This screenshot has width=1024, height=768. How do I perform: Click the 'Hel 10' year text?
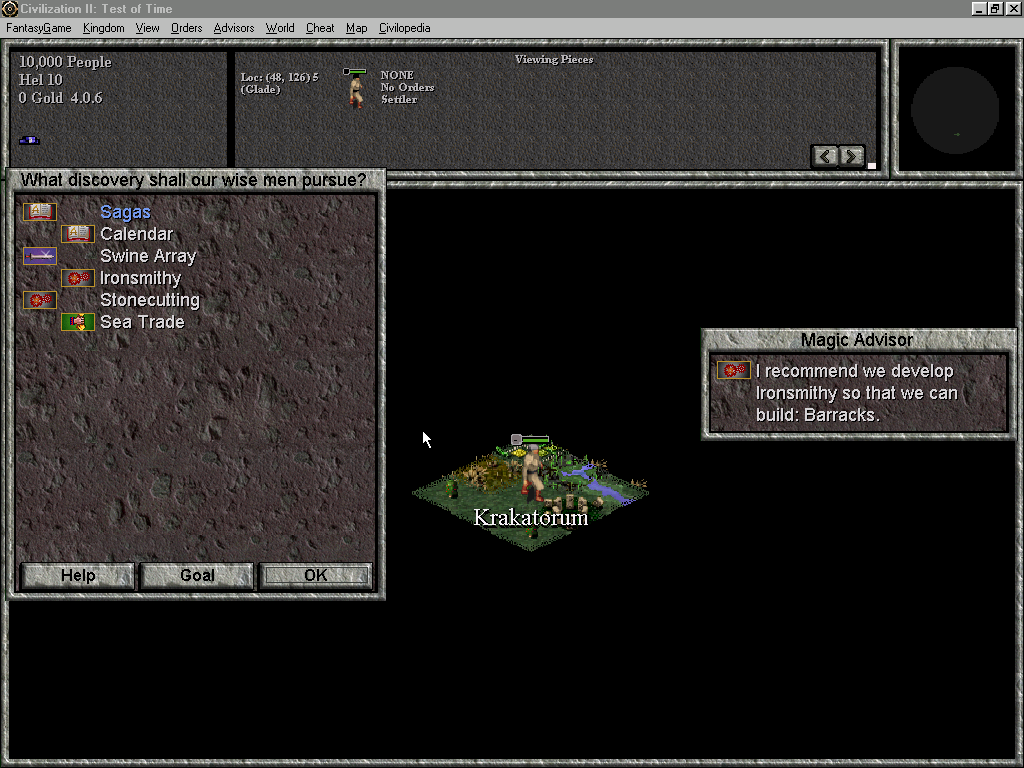pyautogui.click(x=40, y=80)
